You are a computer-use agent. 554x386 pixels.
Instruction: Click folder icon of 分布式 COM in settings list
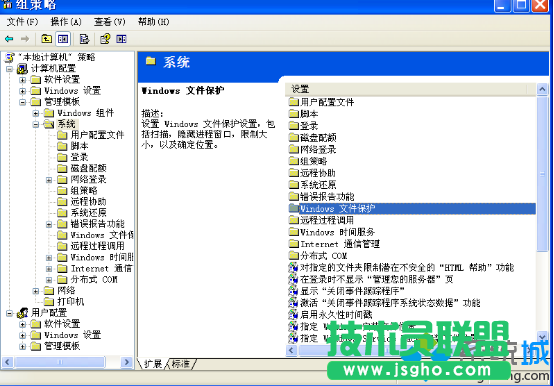tap(294, 255)
